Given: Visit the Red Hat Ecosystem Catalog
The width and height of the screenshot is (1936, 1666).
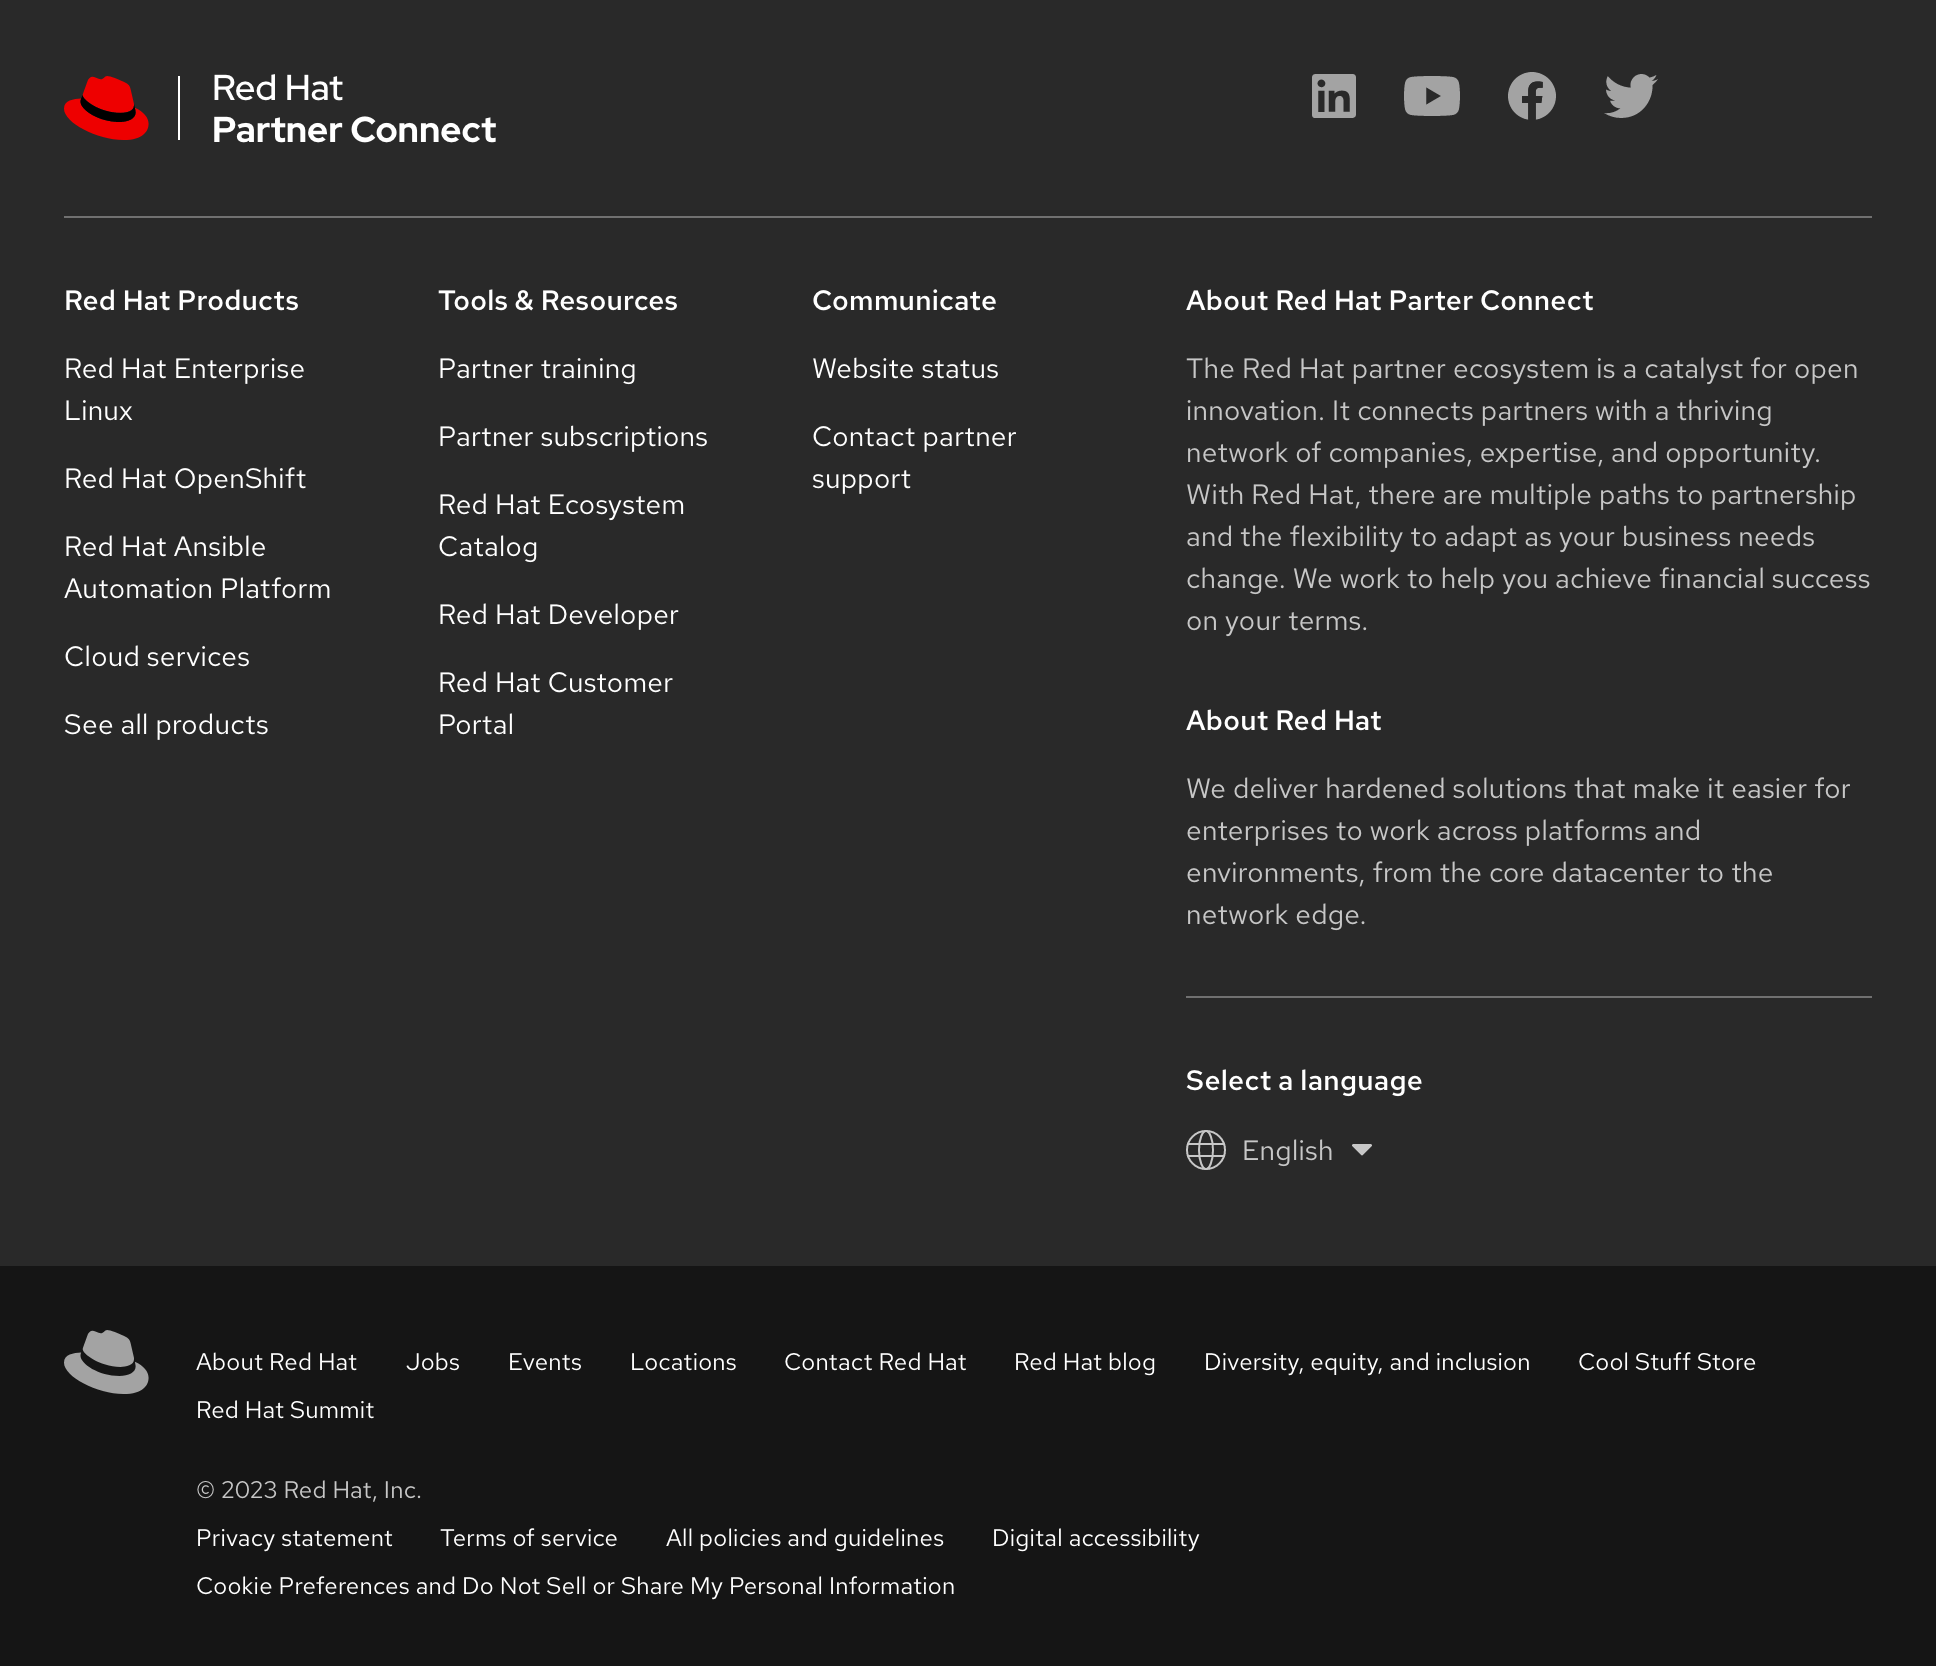Looking at the screenshot, I should point(561,525).
